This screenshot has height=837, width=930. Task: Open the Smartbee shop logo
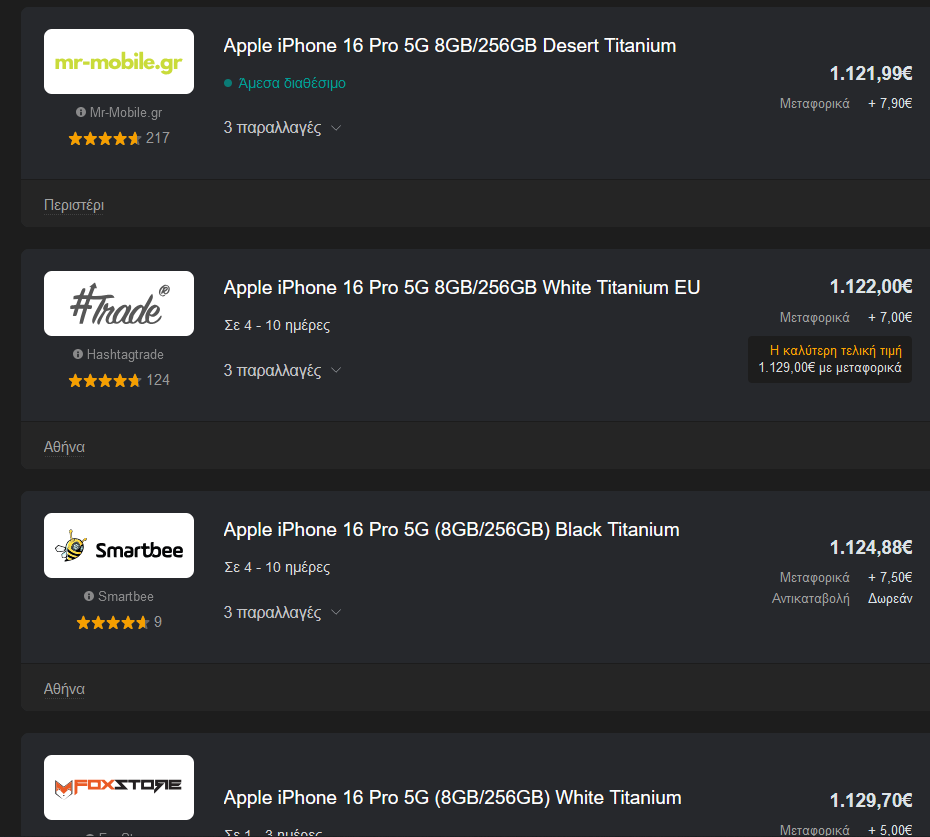119,546
